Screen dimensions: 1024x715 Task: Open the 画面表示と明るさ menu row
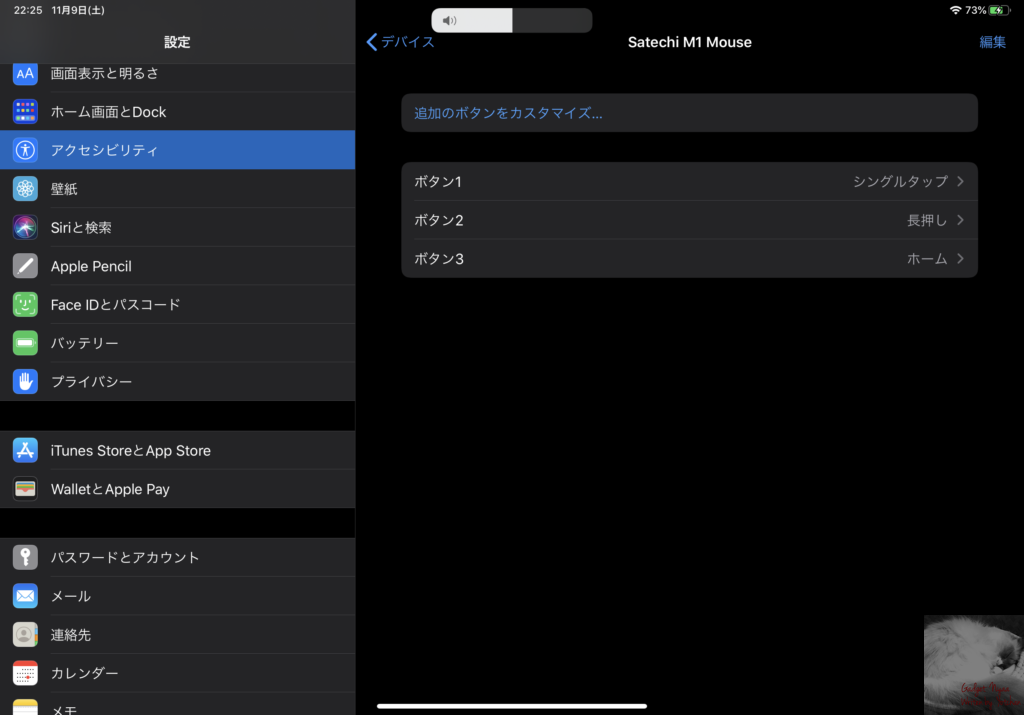coord(178,74)
